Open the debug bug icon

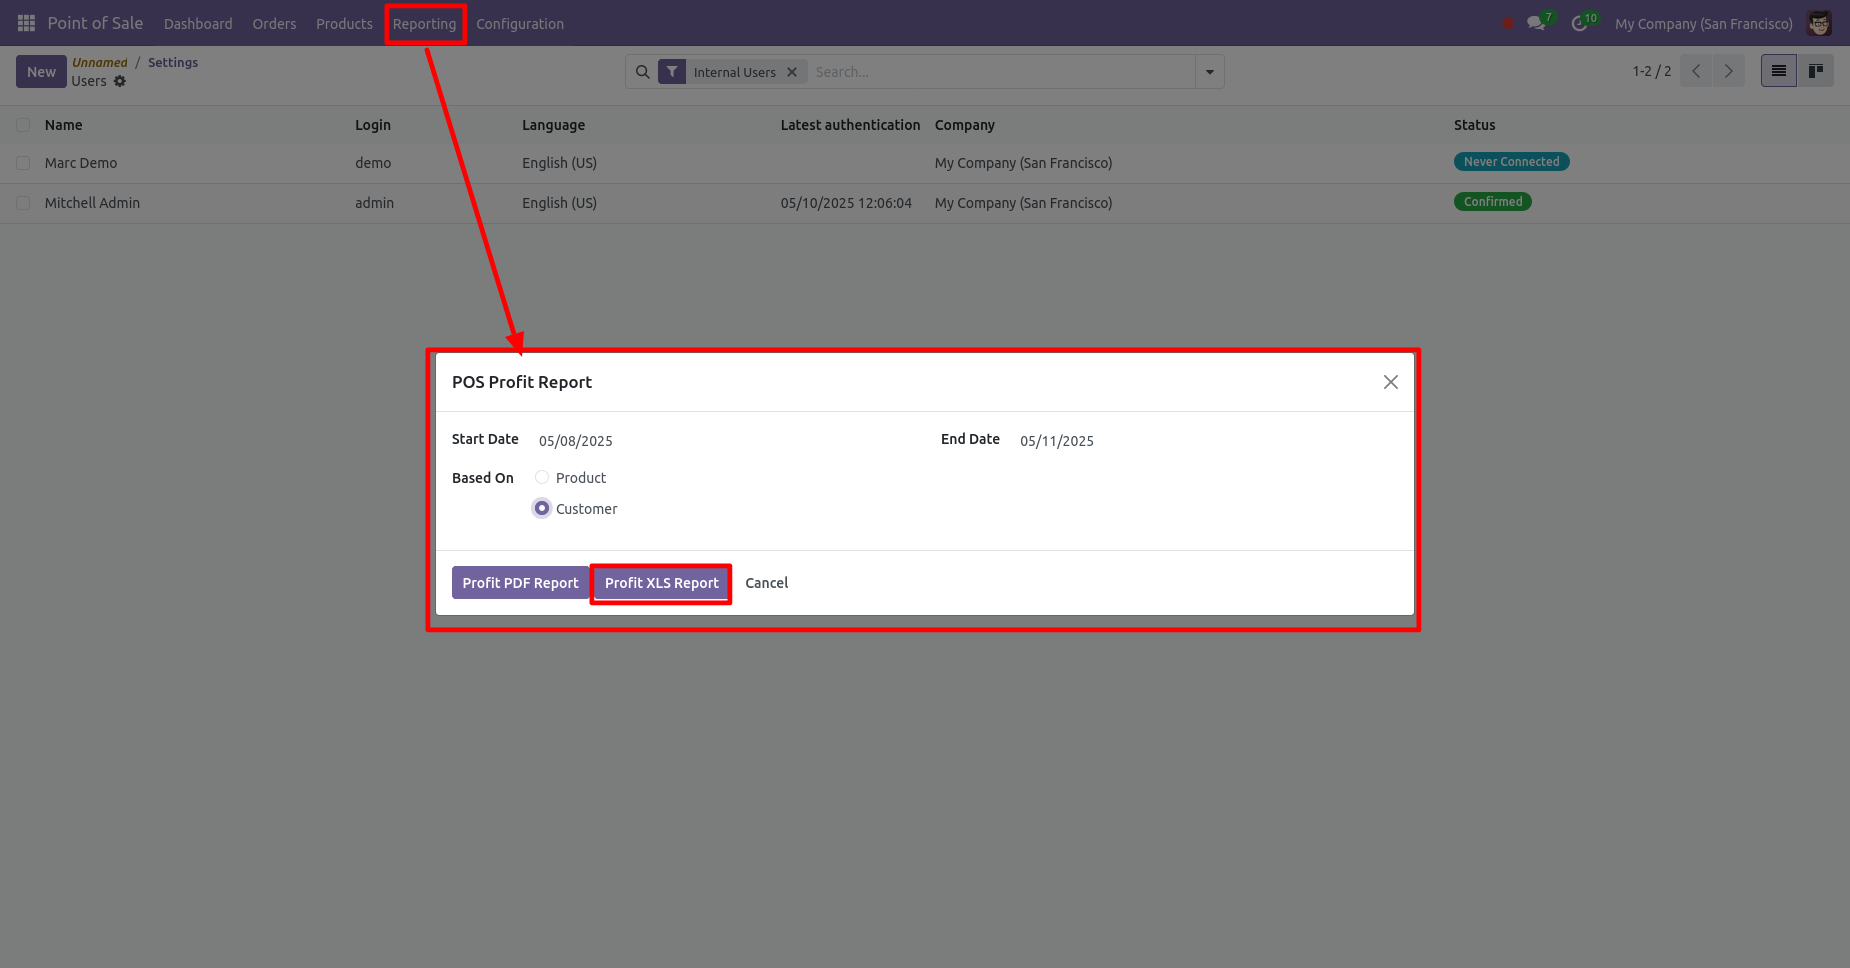point(1508,23)
